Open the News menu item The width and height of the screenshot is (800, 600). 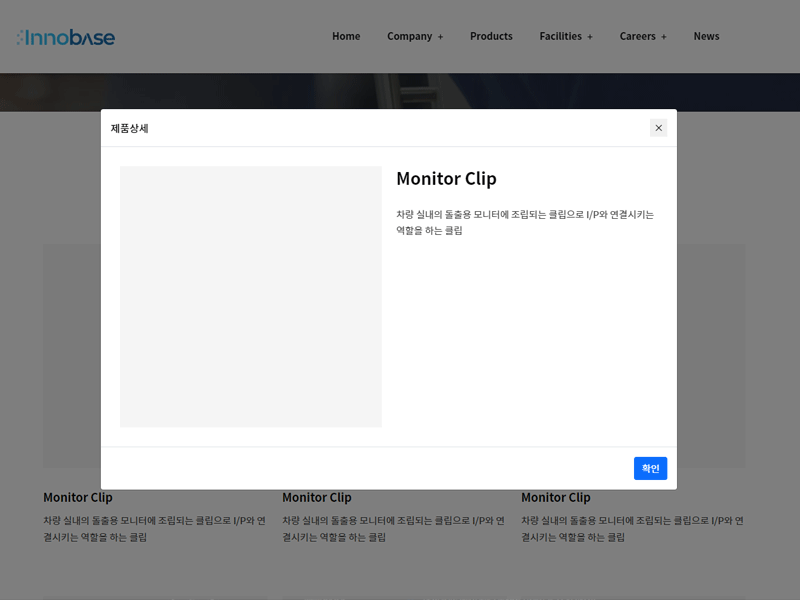coord(706,36)
